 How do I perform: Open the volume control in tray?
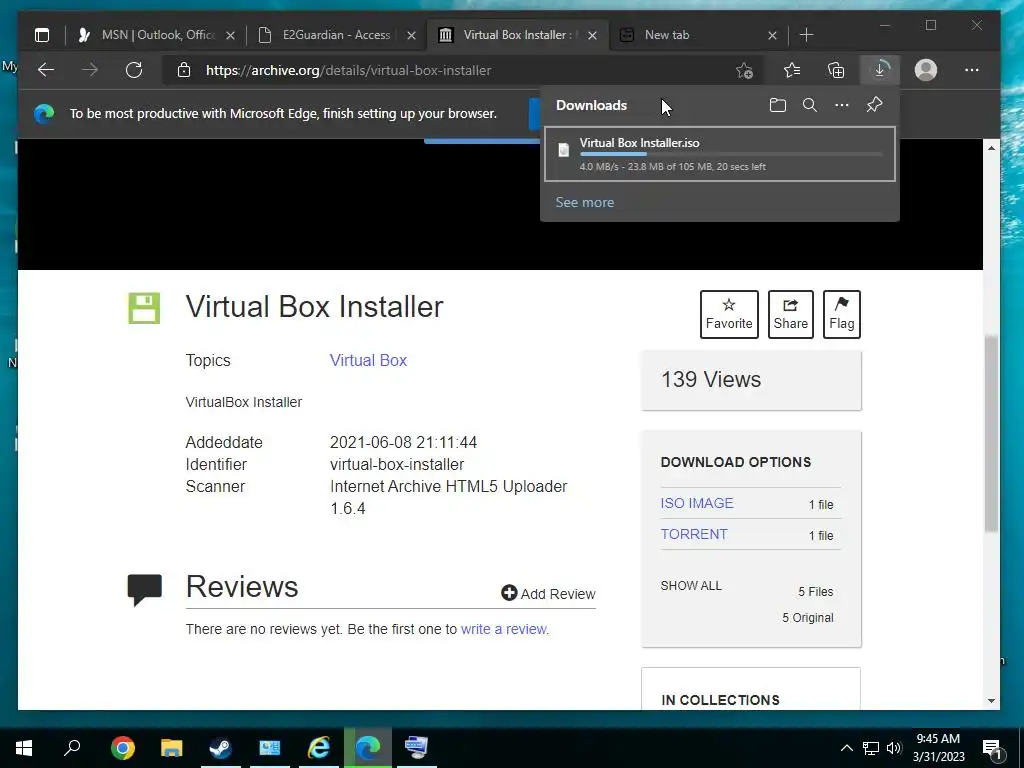(894, 748)
